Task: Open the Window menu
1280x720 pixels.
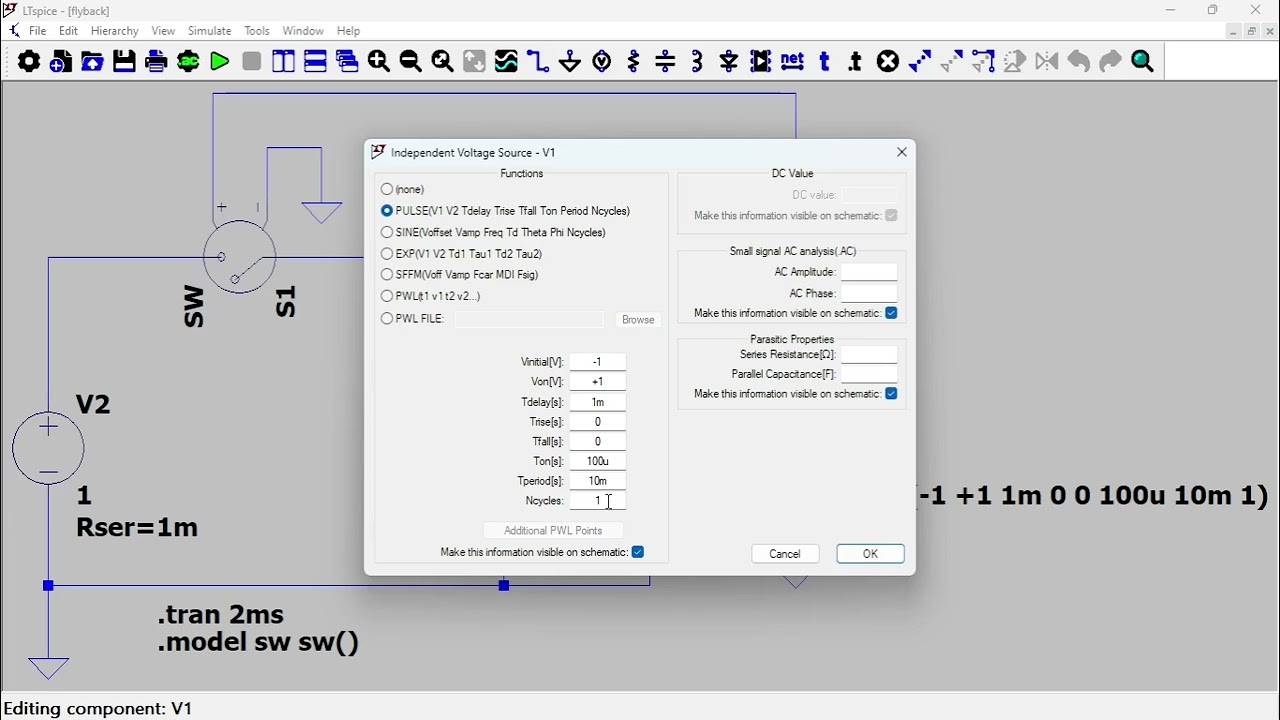Action: point(303,31)
